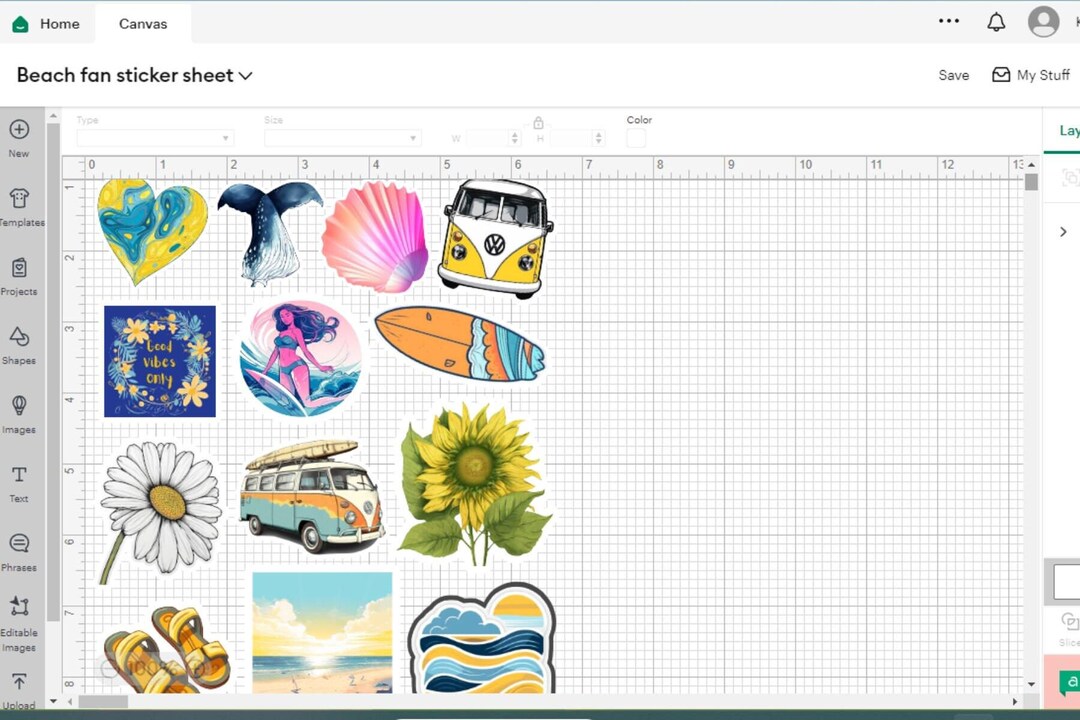
Task: Switch to the Home tab
Action: tap(48, 23)
